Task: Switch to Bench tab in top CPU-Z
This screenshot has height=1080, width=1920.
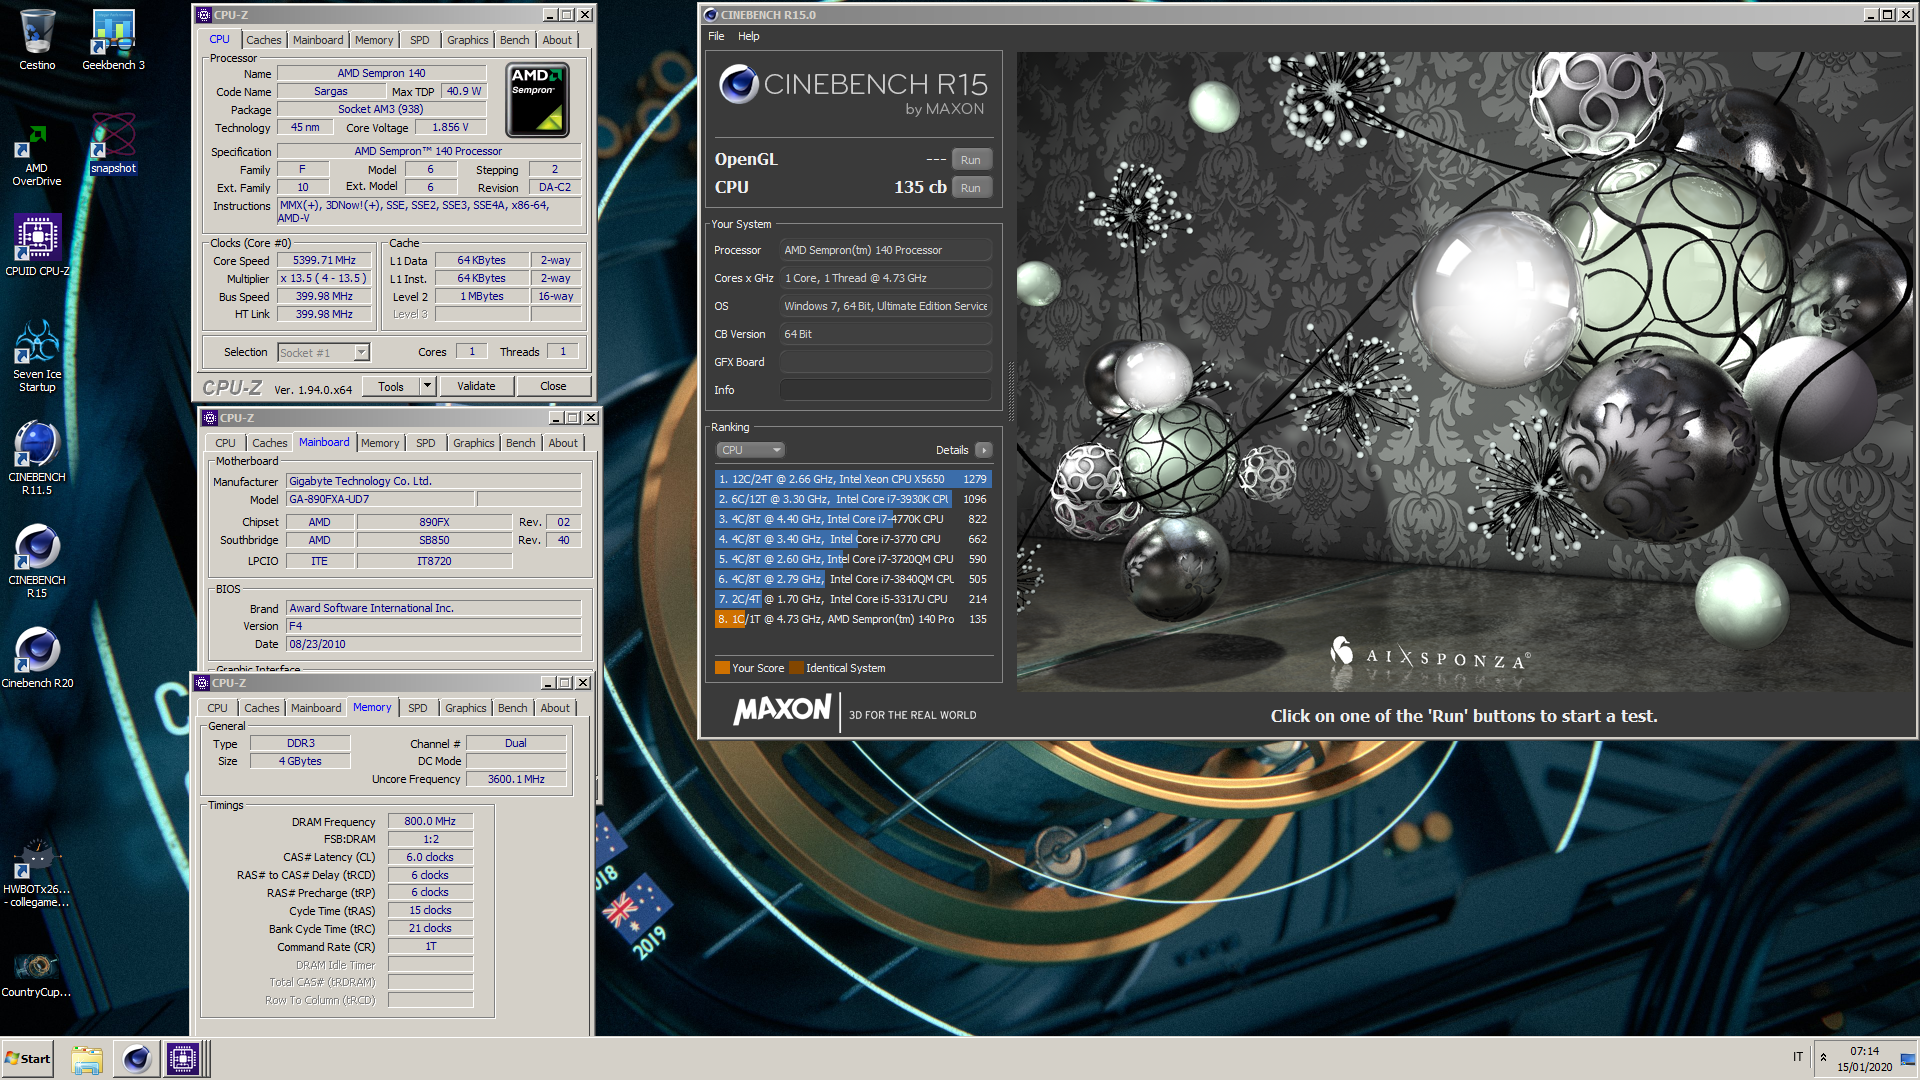Action: click(515, 40)
